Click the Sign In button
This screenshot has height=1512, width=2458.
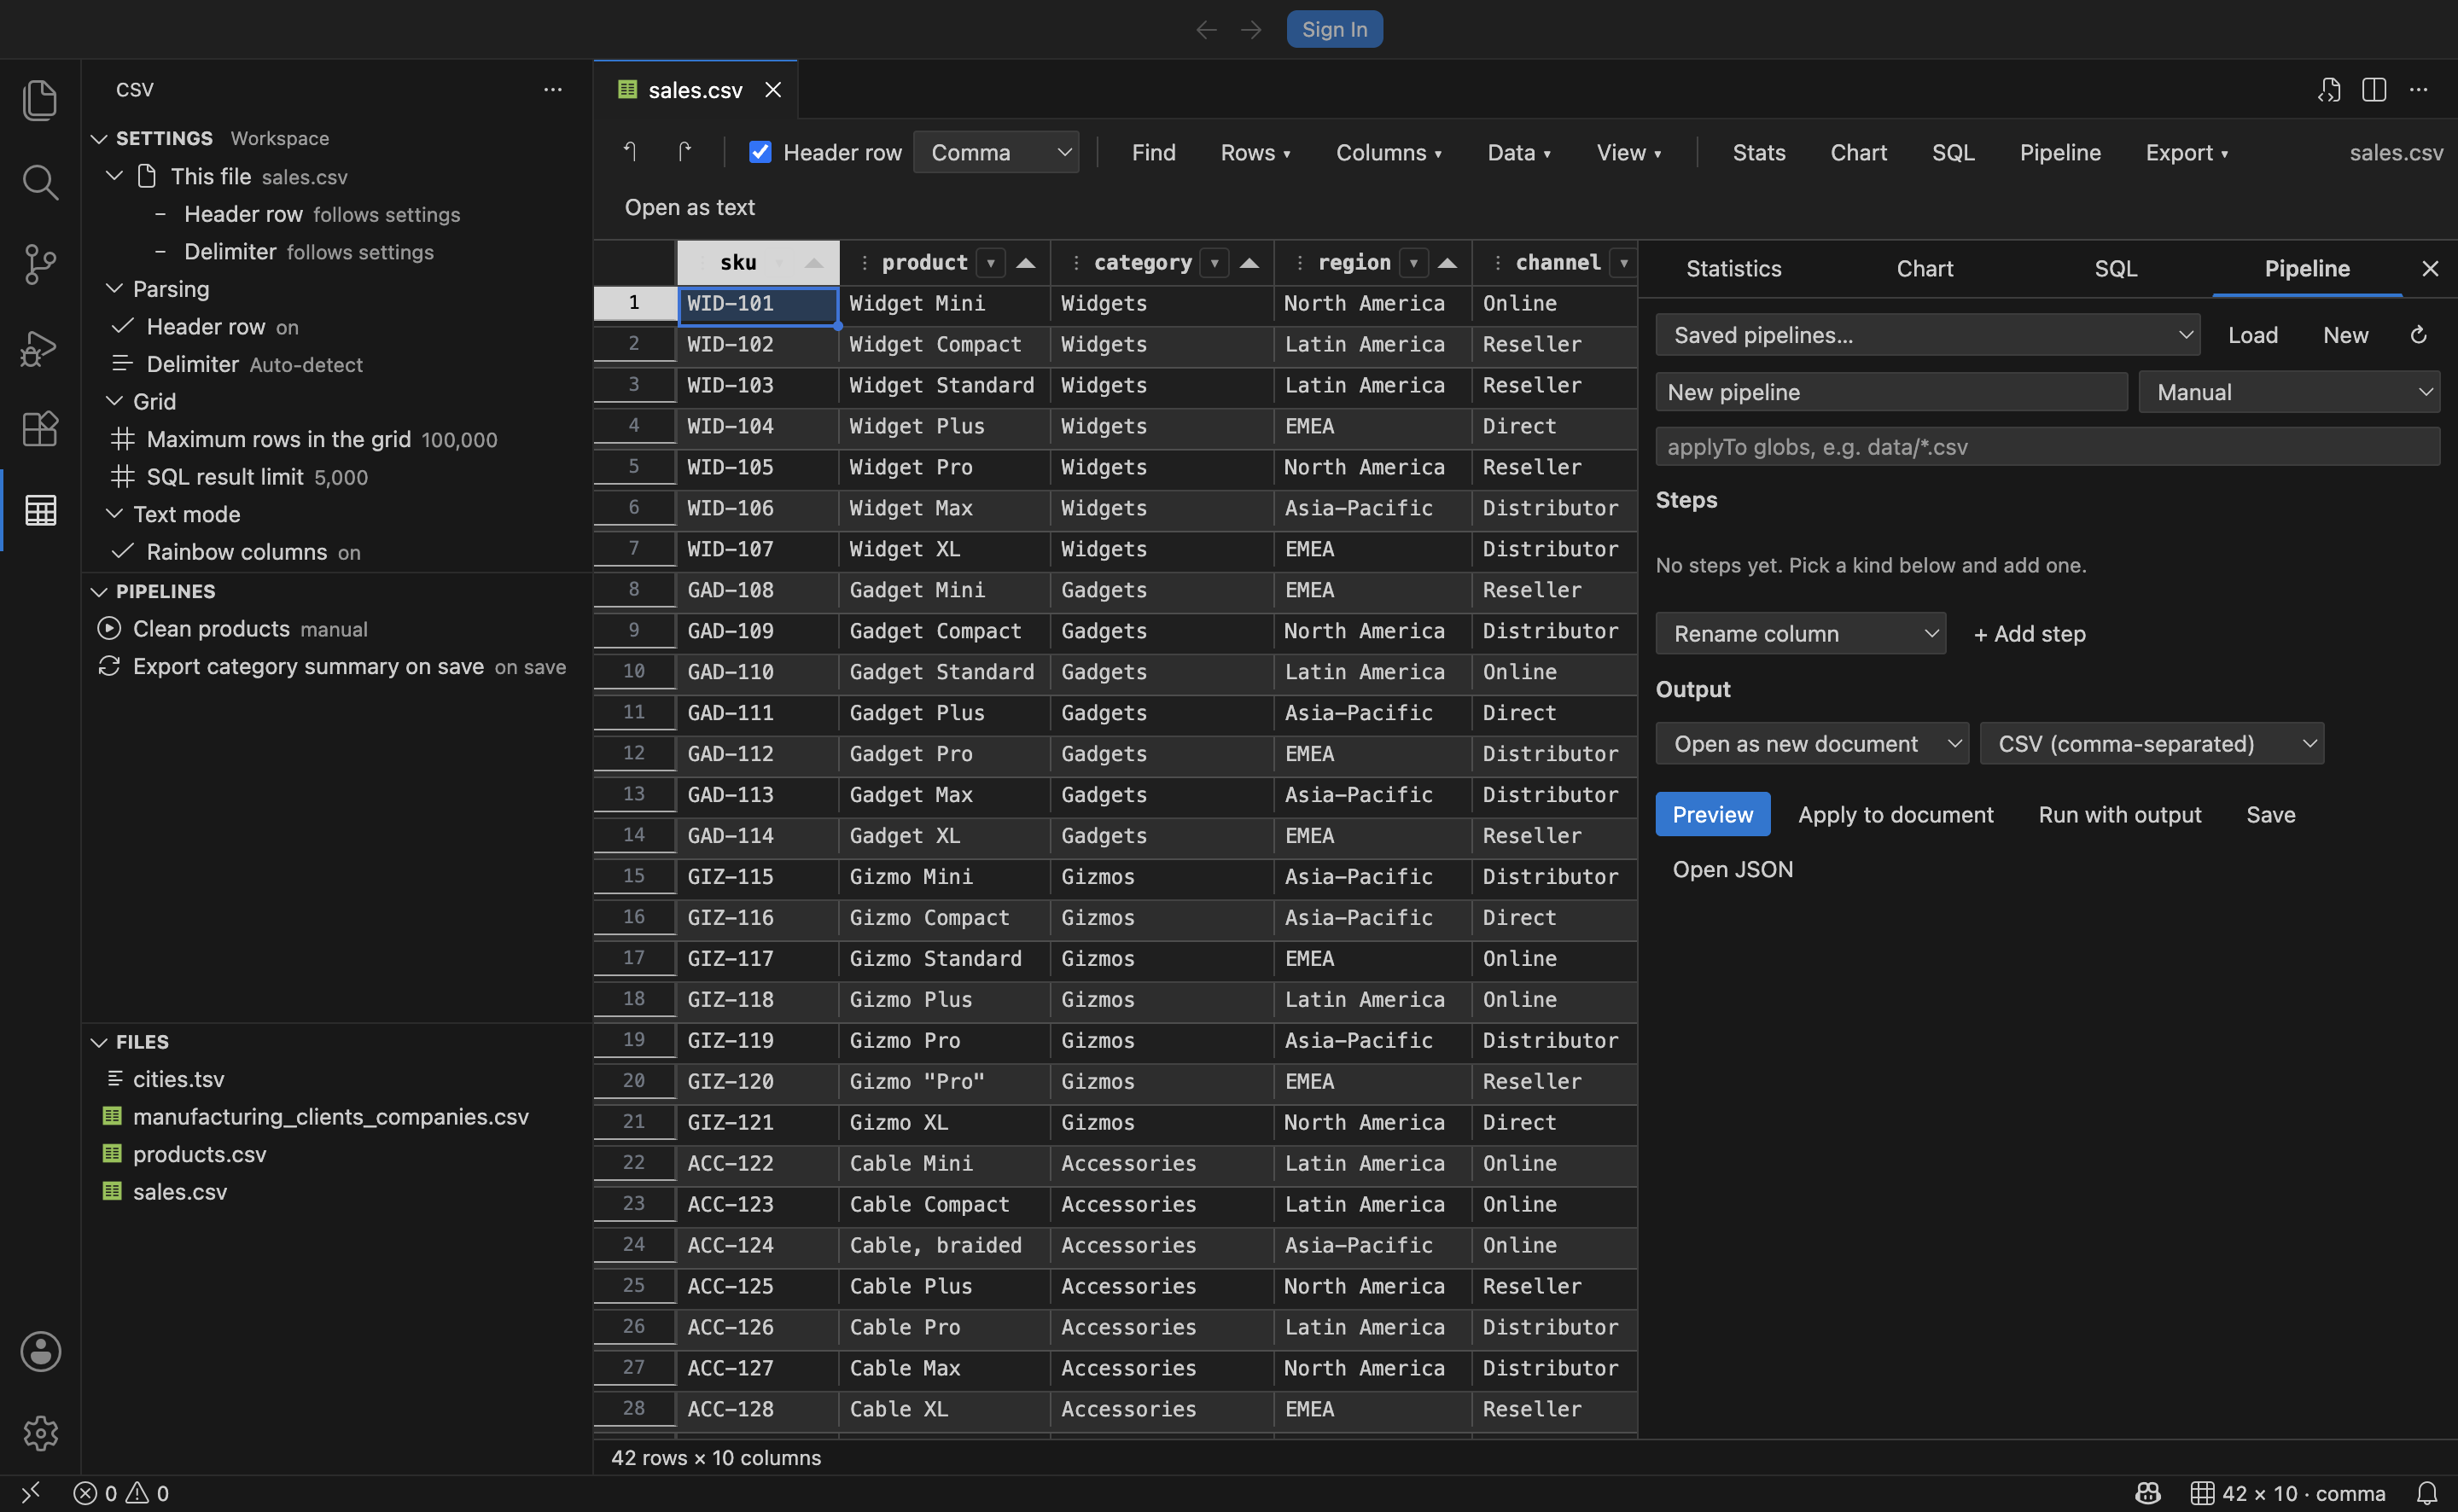1334,30
